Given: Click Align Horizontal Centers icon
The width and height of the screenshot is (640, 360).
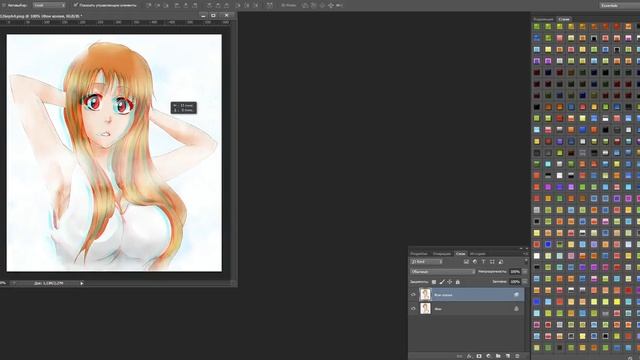Looking at the screenshot, I should [x=186, y=5].
